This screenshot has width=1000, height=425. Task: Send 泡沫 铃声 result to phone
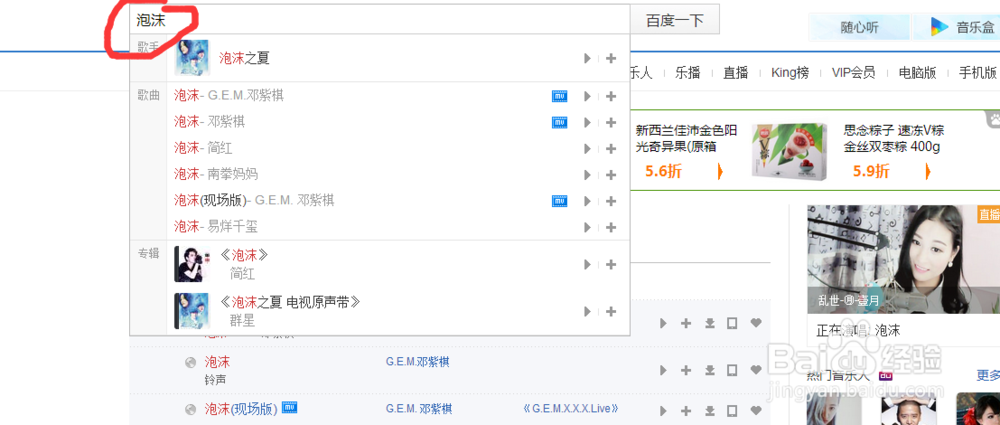coord(732,370)
